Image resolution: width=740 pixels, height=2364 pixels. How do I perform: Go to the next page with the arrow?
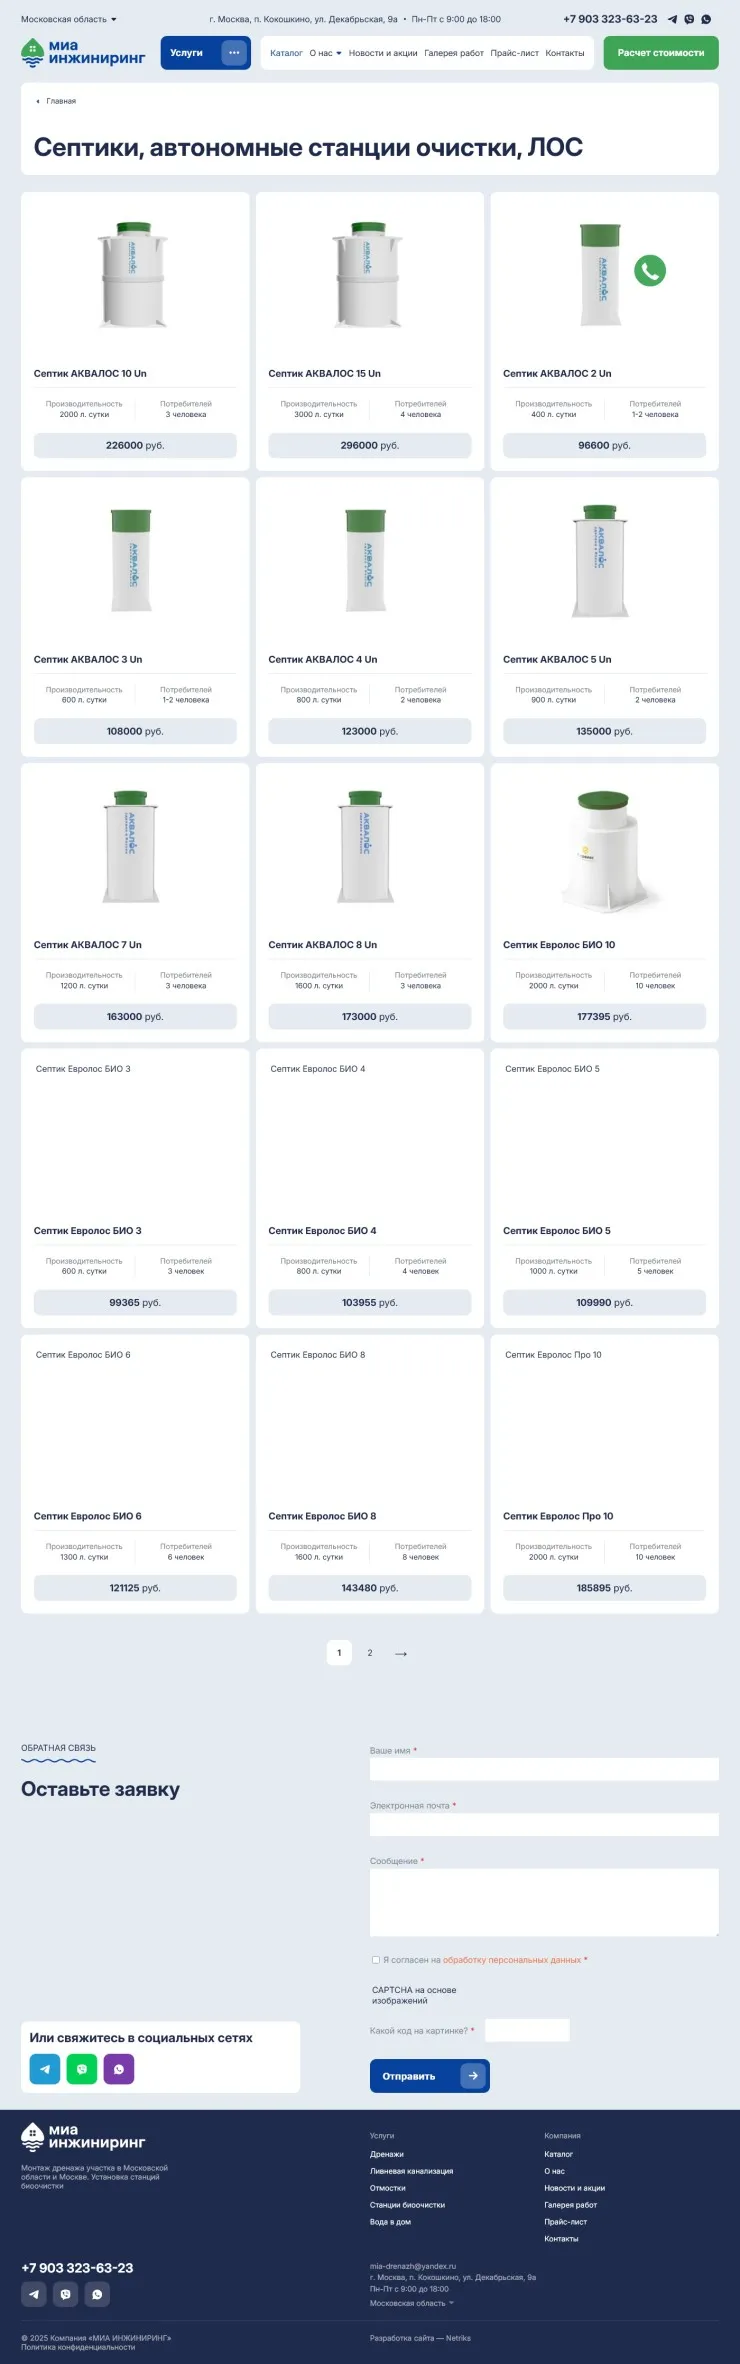click(x=401, y=1654)
